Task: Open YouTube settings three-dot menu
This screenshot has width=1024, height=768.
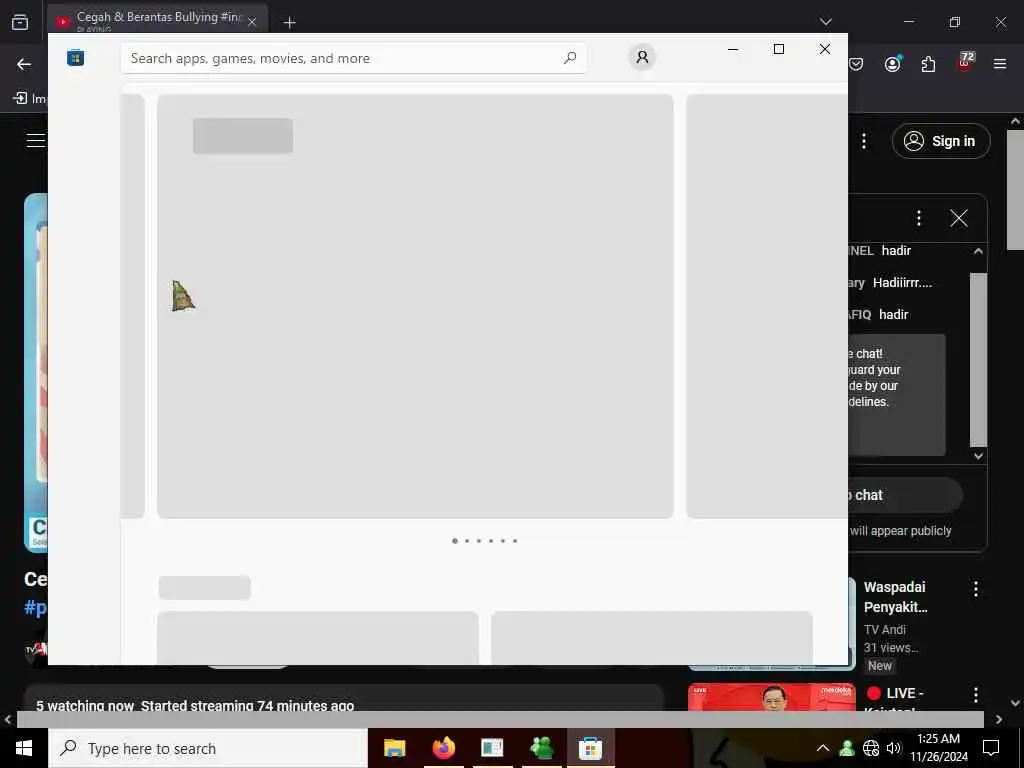Action: [x=864, y=141]
